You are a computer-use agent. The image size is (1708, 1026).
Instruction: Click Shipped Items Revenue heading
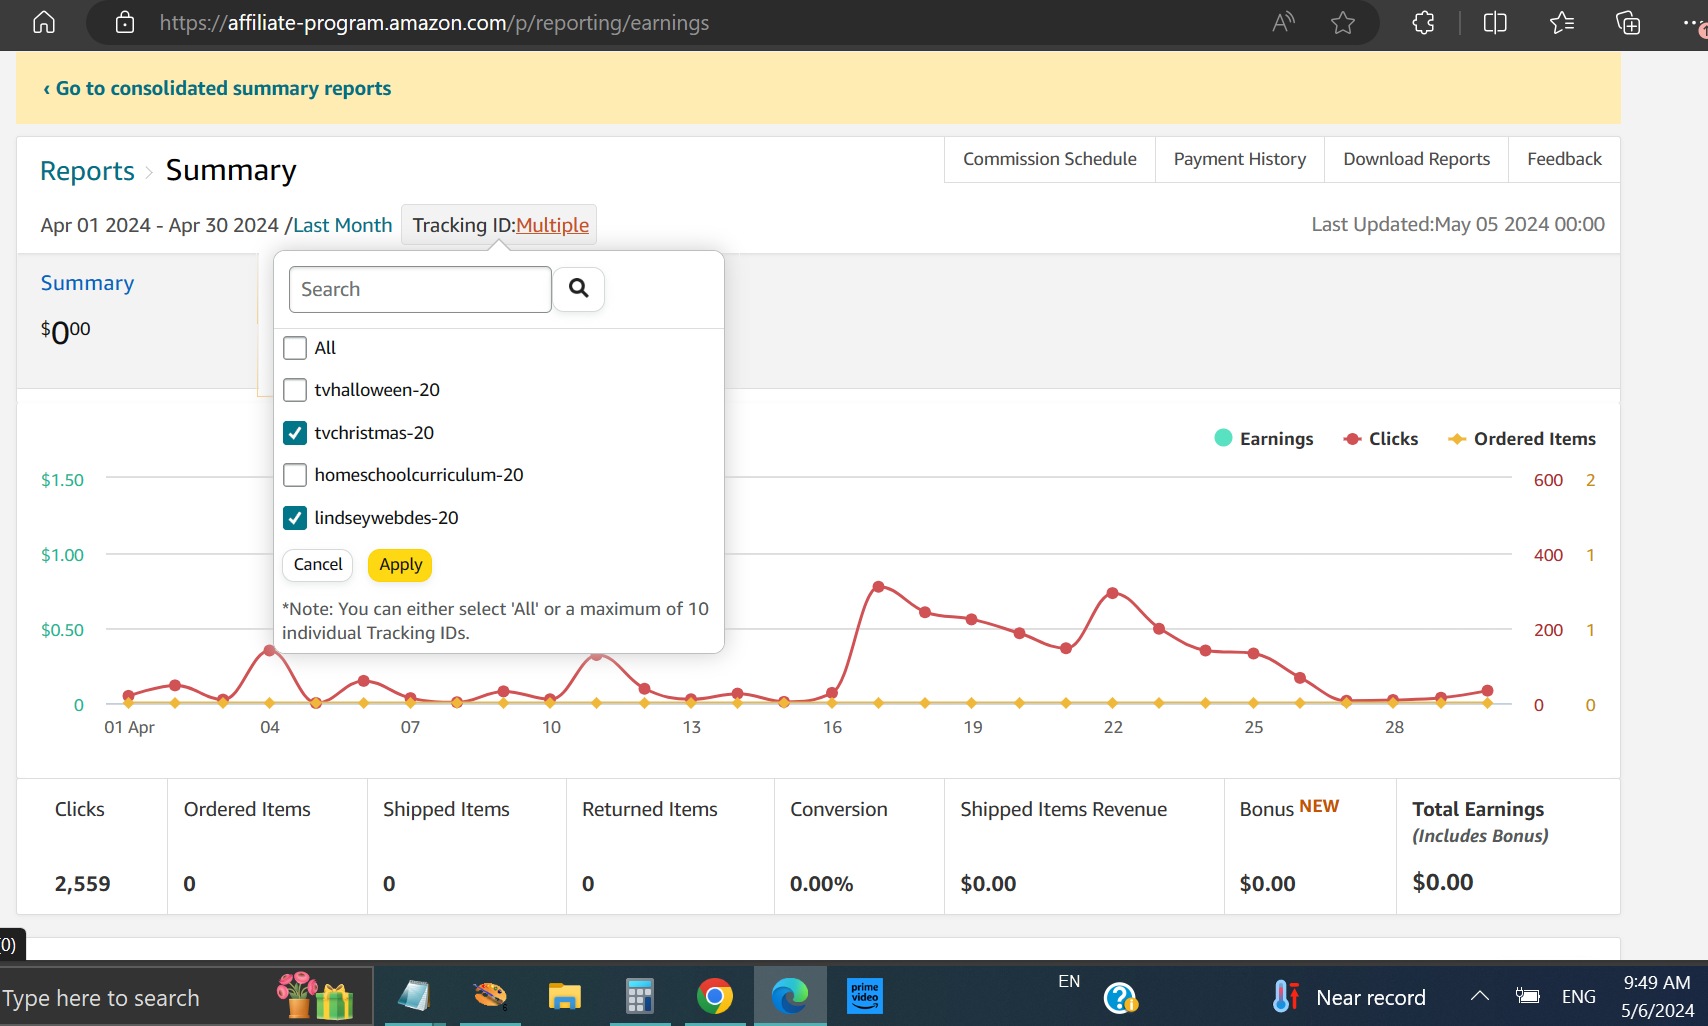click(1063, 809)
